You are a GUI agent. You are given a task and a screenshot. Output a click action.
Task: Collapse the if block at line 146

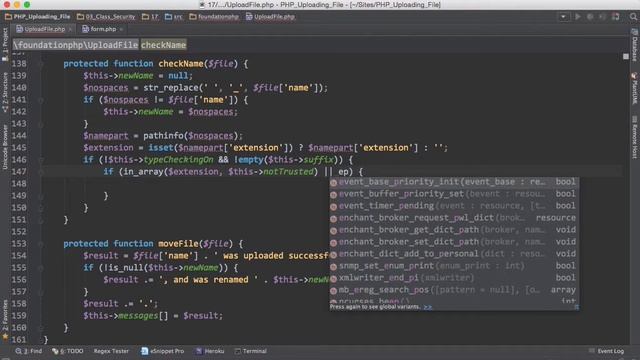(41, 160)
